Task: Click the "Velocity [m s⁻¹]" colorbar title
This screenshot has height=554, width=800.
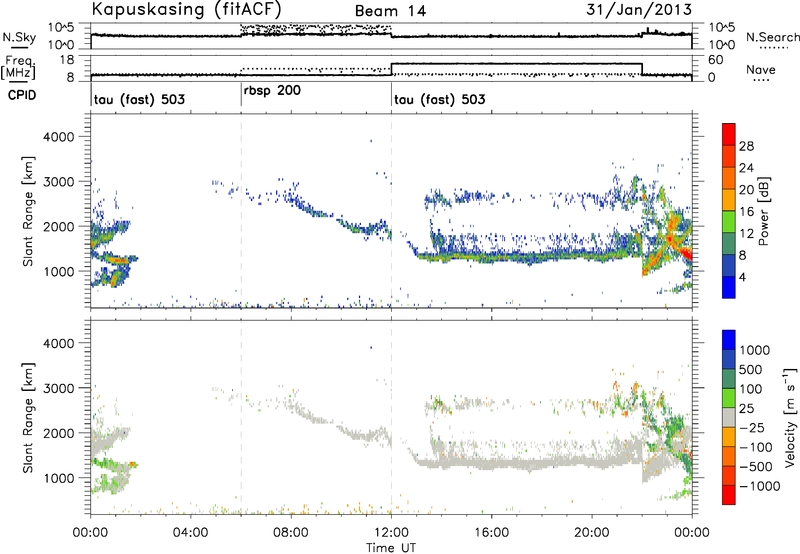Action: 790,417
